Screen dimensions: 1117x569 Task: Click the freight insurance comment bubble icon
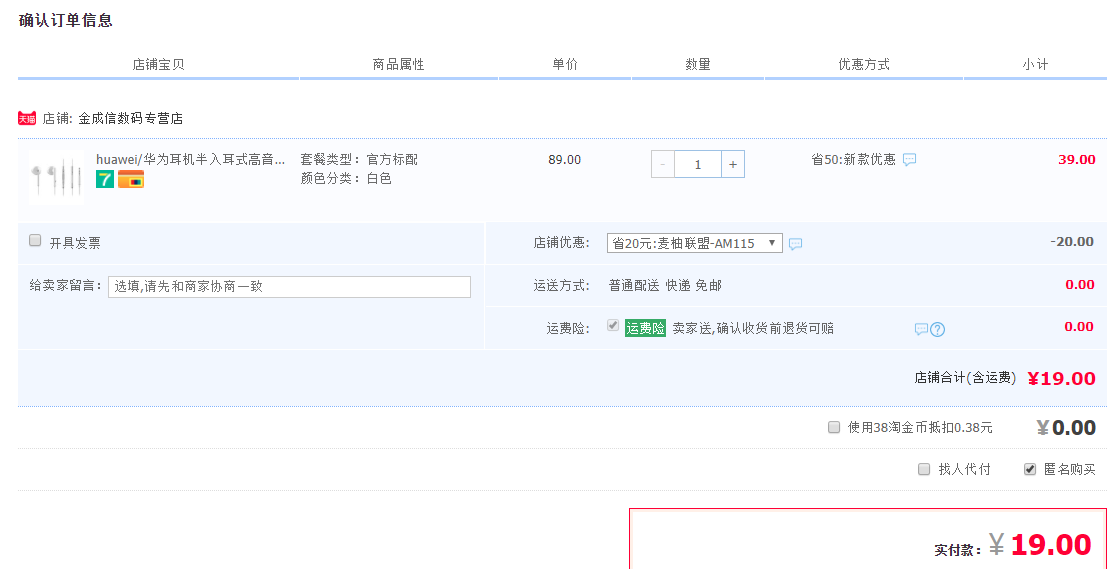click(x=921, y=329)
